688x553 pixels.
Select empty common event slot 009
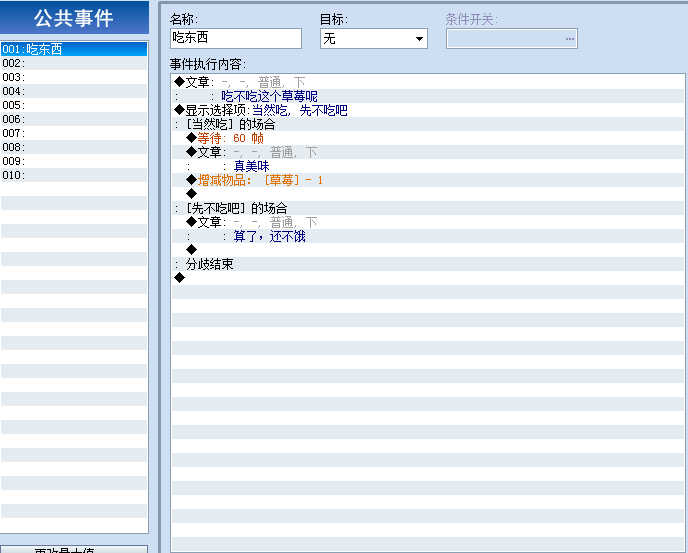click(x=74, y=161)
